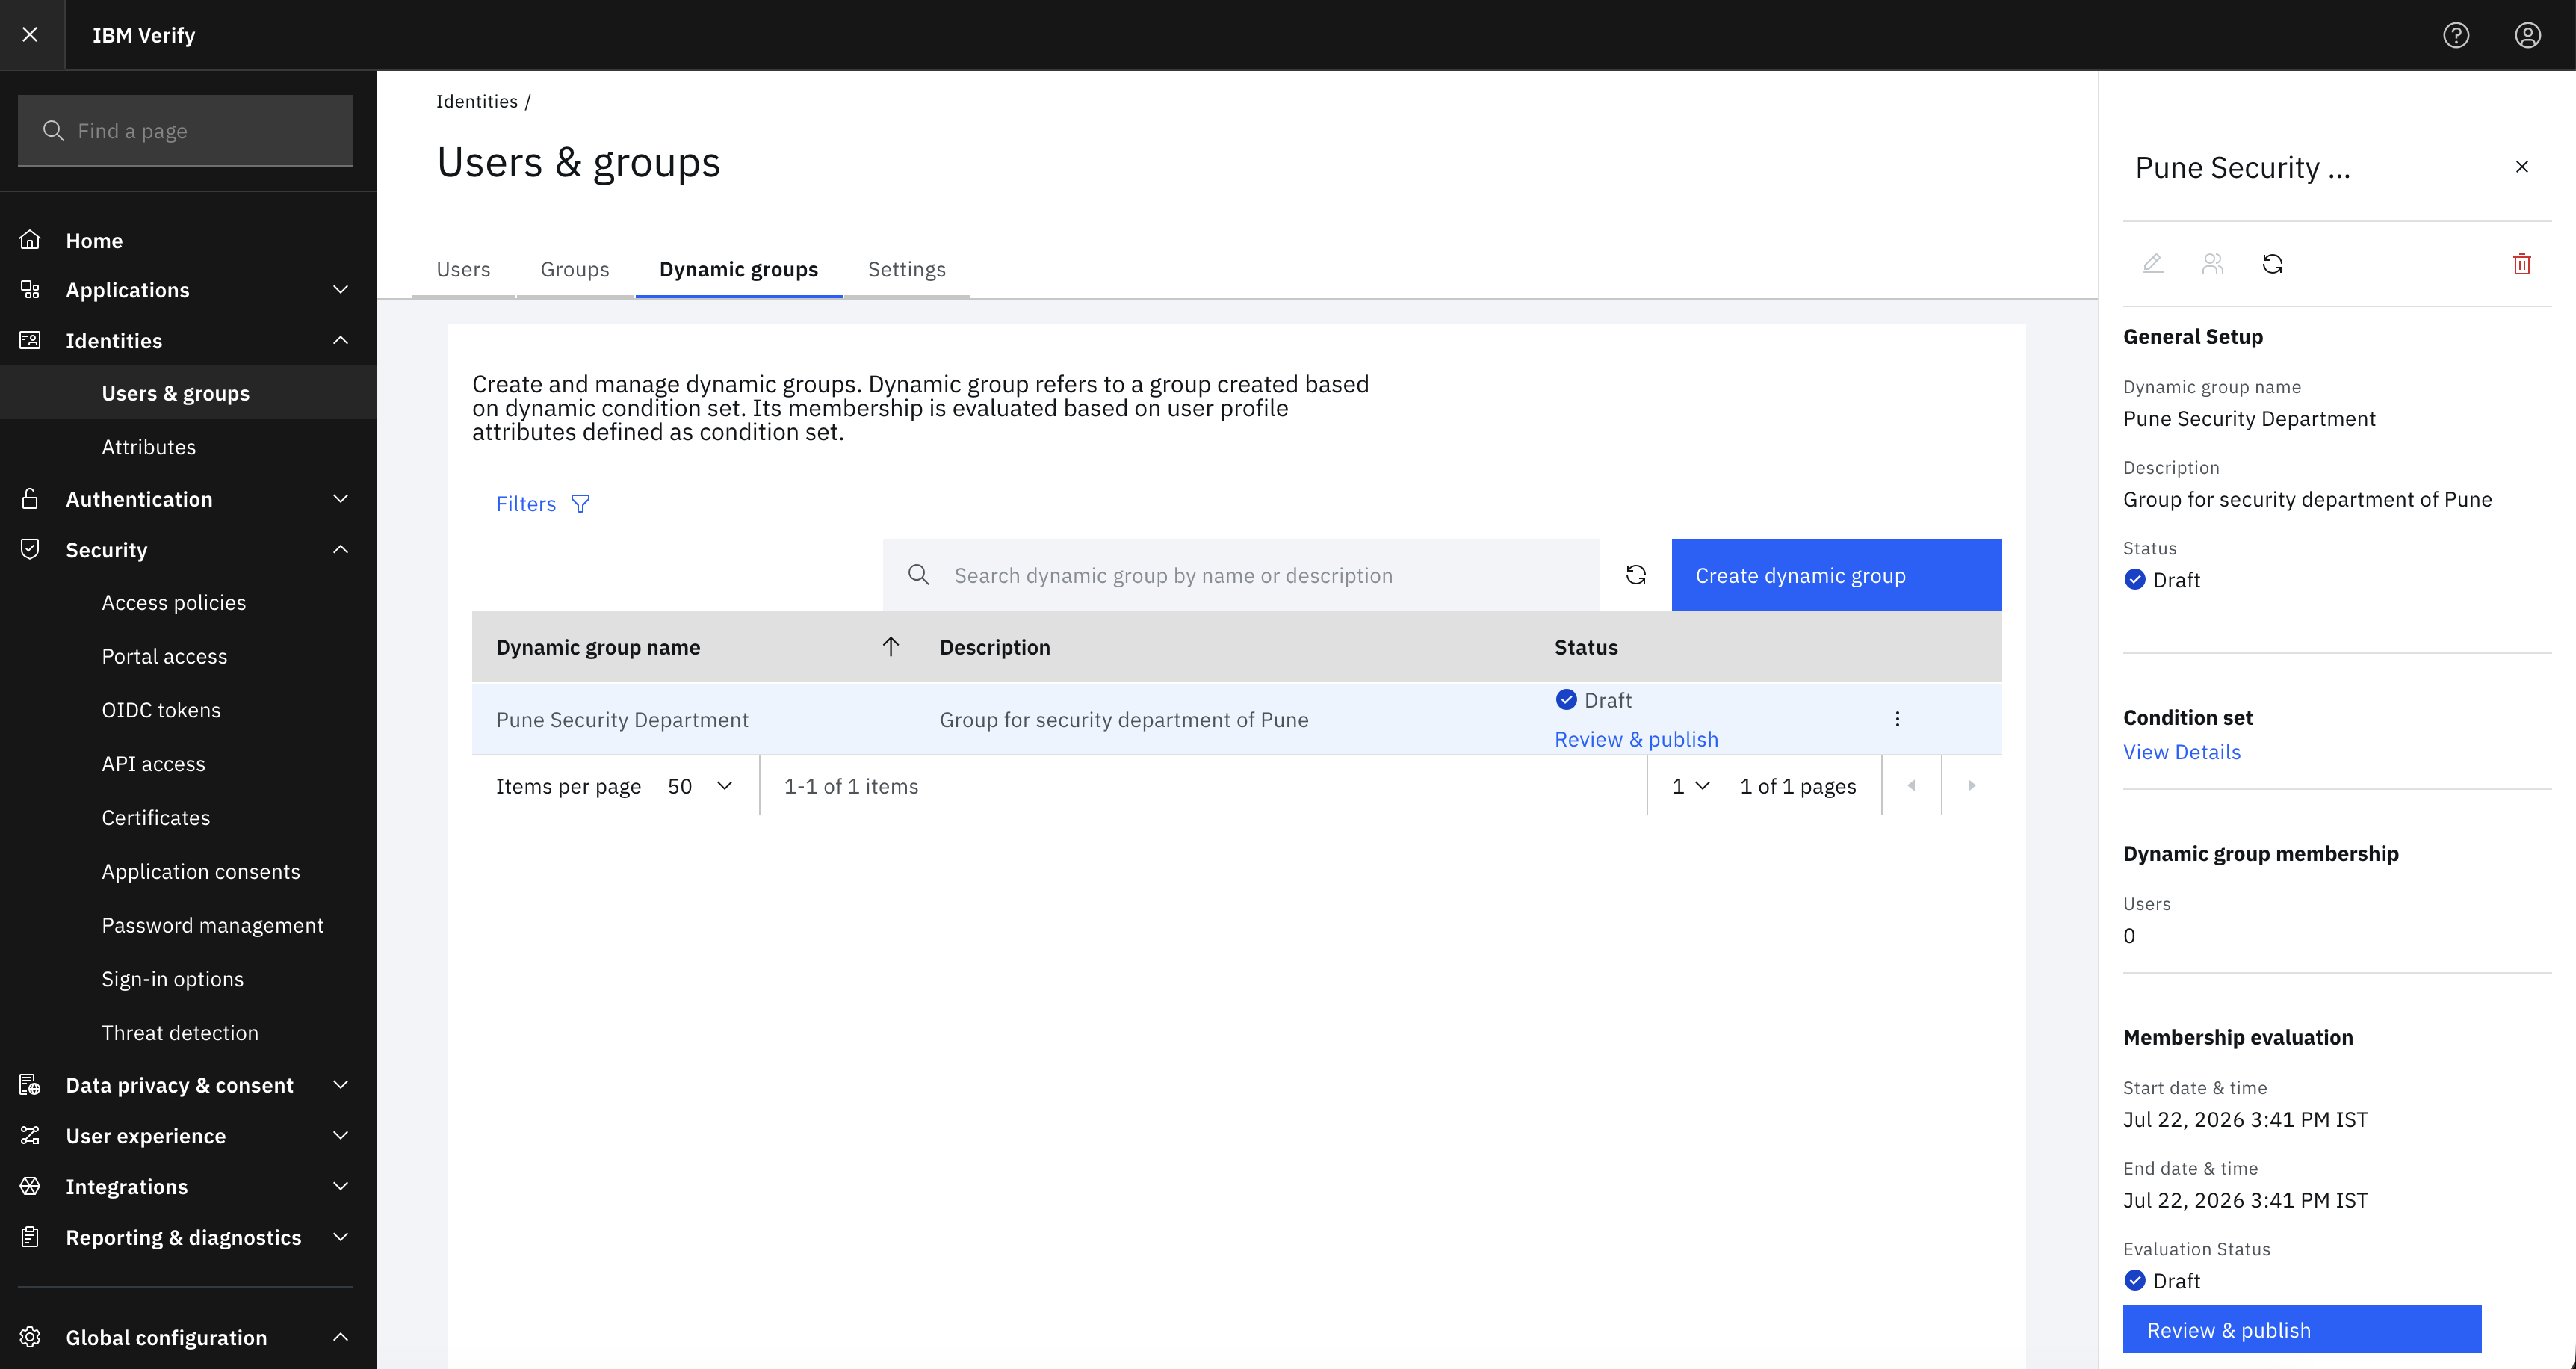Click the red delete trash icon

2522,264
